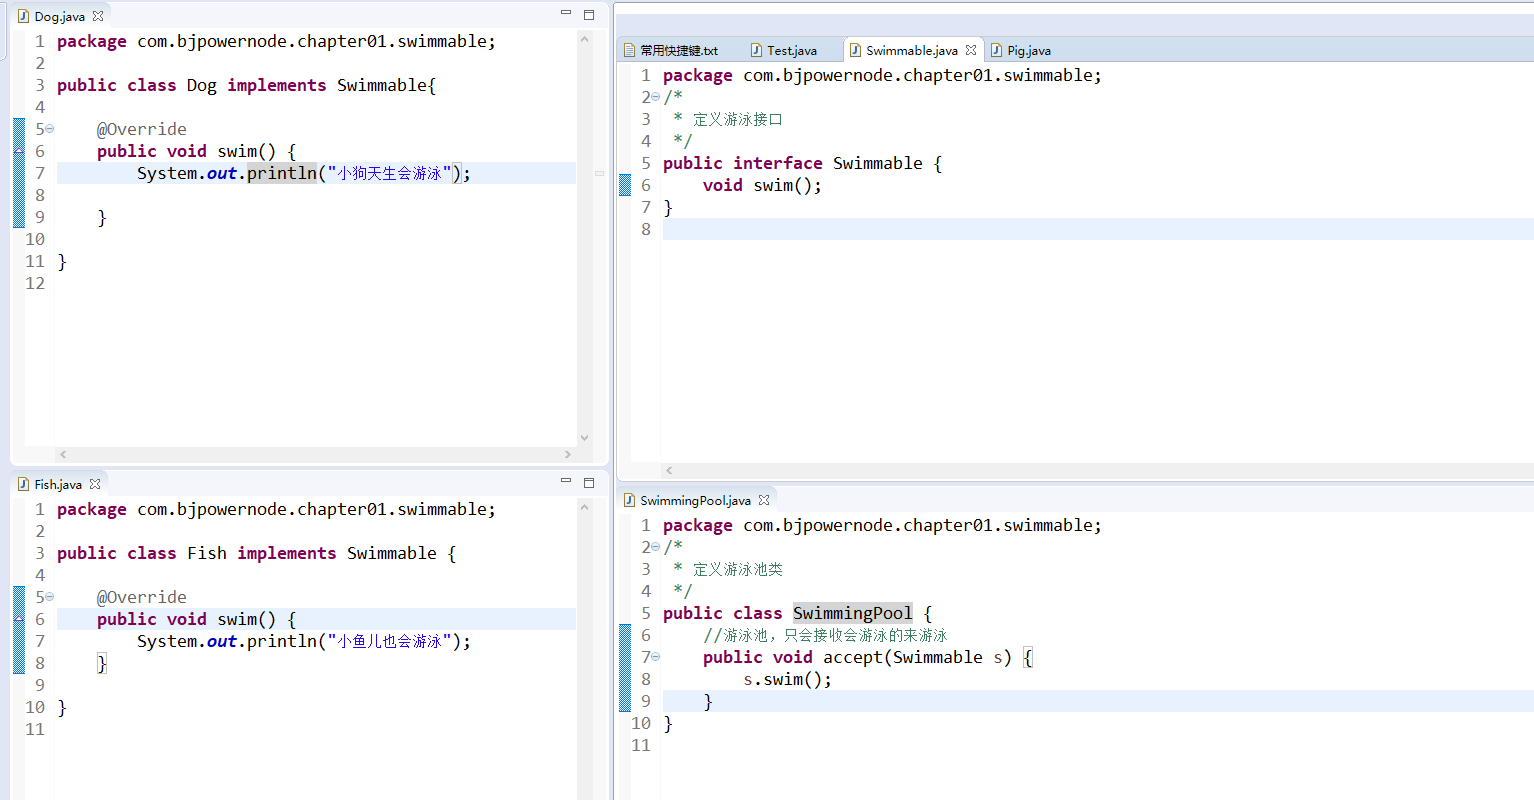Switch to the Dog.java tab

tap(59, 16)
